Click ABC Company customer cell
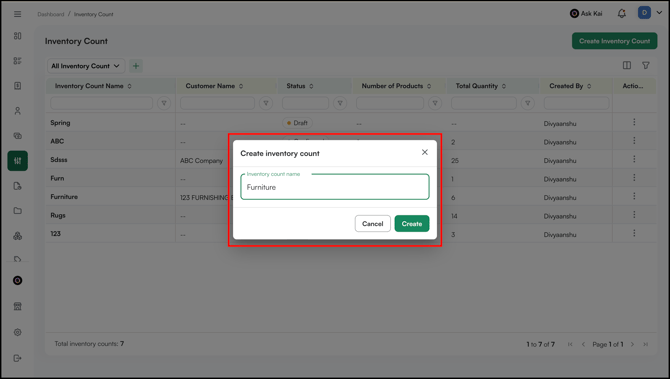Screen dimensions: 670x379 (x=201, y=161)
